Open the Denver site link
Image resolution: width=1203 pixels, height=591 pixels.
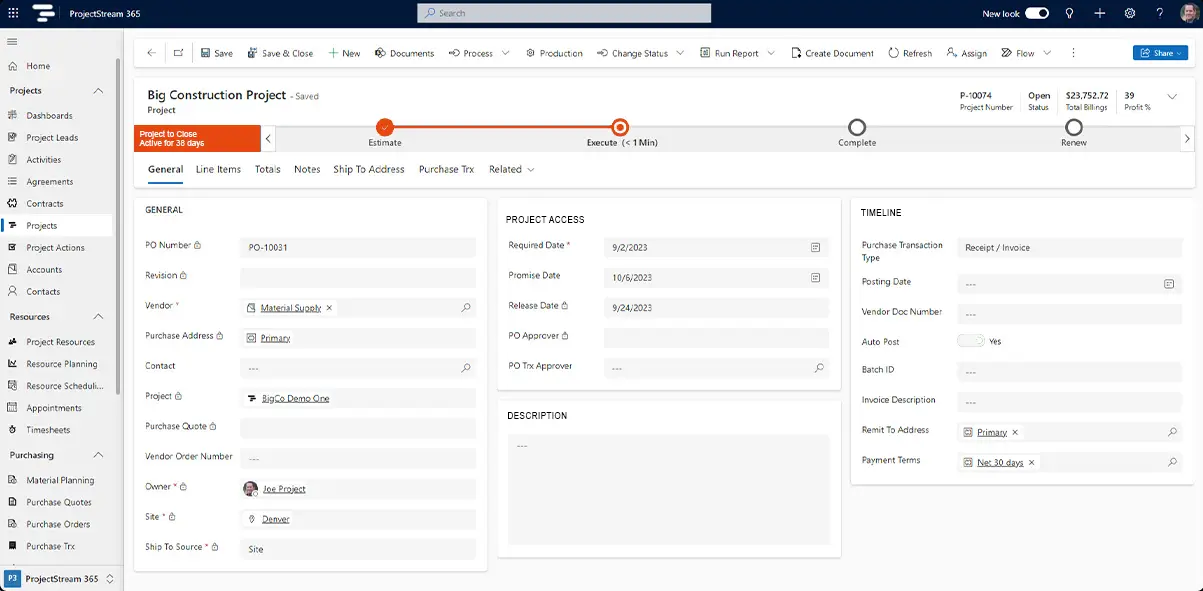[x=276, y=519]
